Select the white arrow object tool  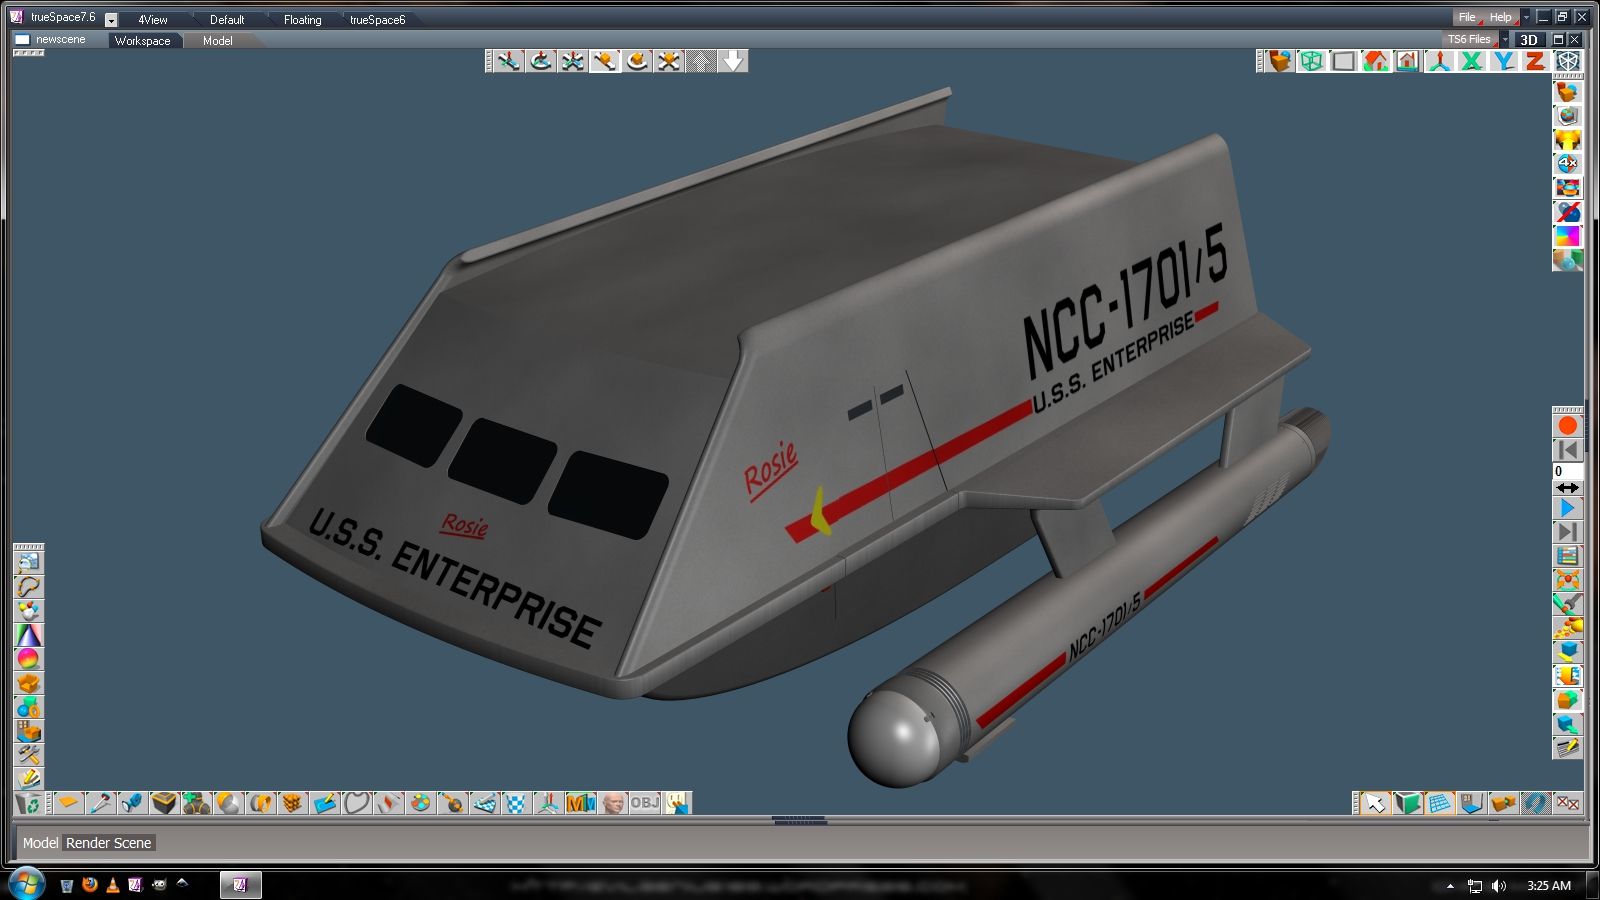pyautogui.click(x=1376, y=803)
